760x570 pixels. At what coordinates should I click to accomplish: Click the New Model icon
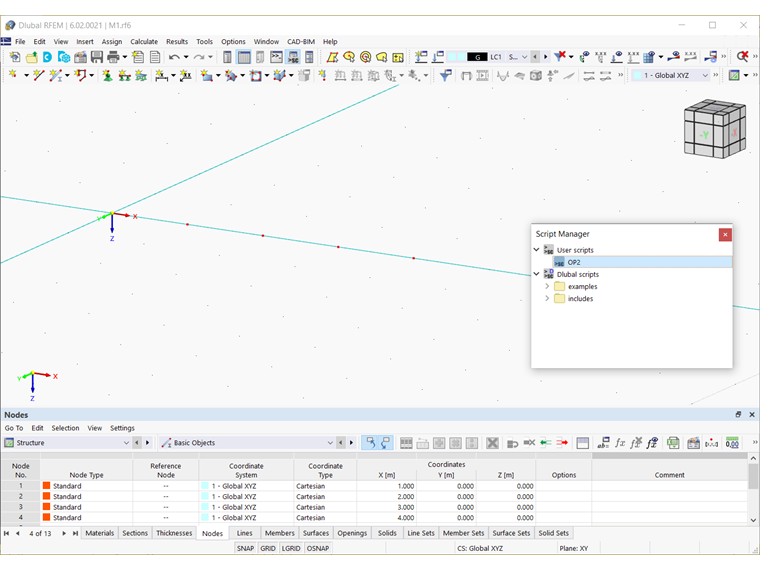[15, 57]
